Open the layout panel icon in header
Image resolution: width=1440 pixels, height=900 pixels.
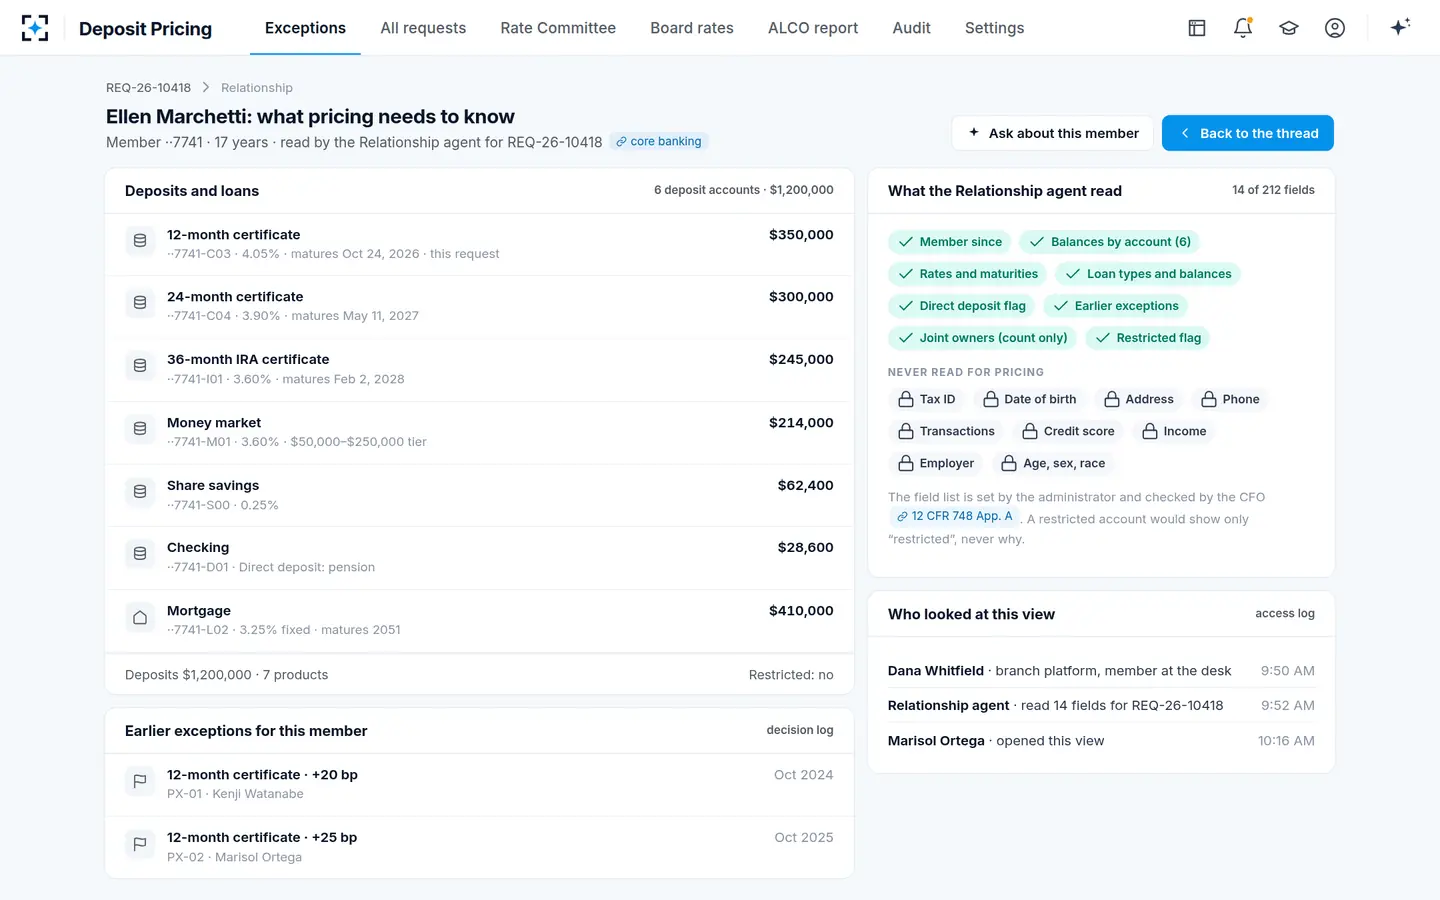click(1197, 28)
